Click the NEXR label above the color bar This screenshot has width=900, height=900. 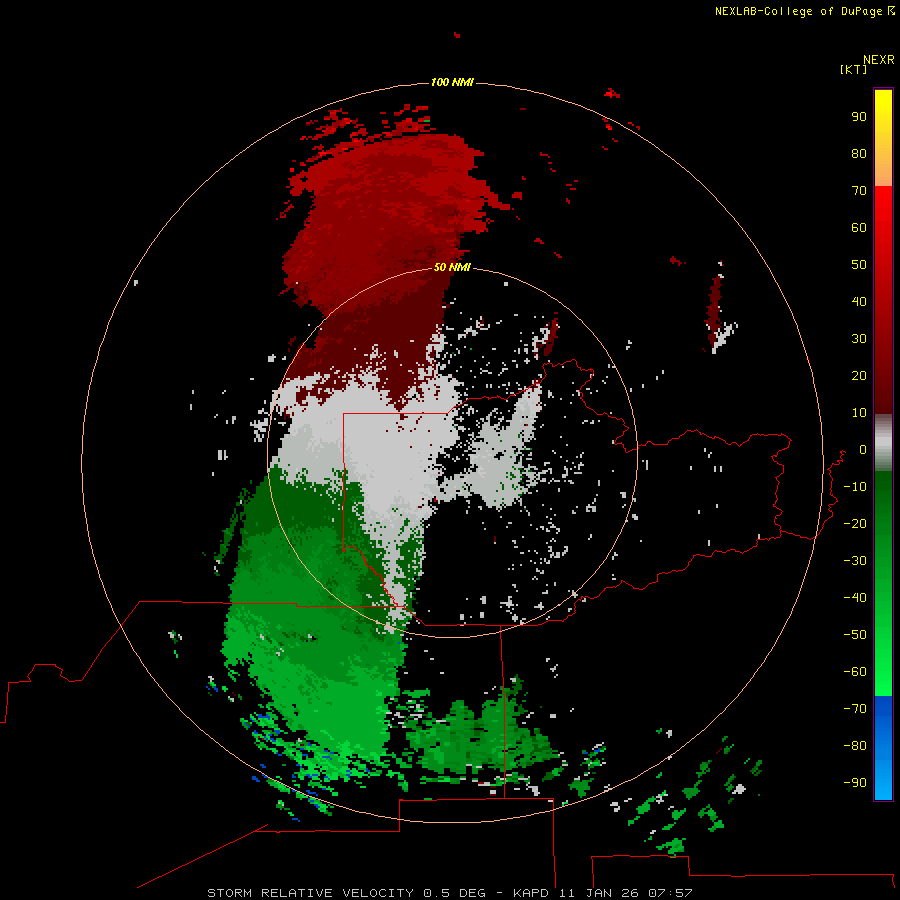tap(878, 60)
